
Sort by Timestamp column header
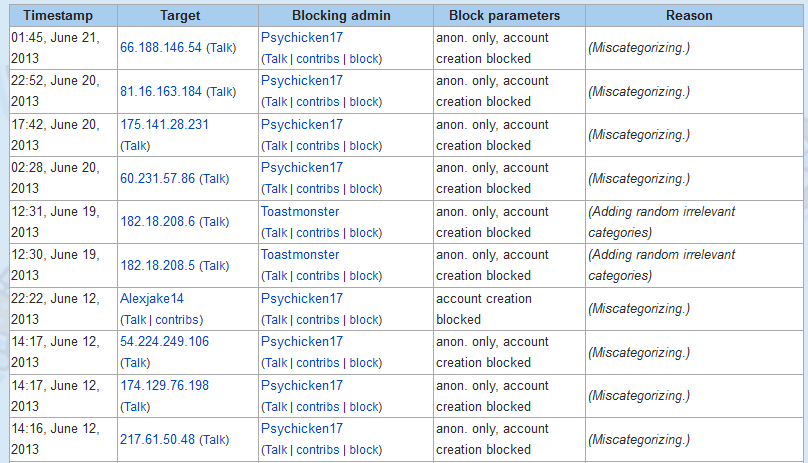[x=56, y=16]
